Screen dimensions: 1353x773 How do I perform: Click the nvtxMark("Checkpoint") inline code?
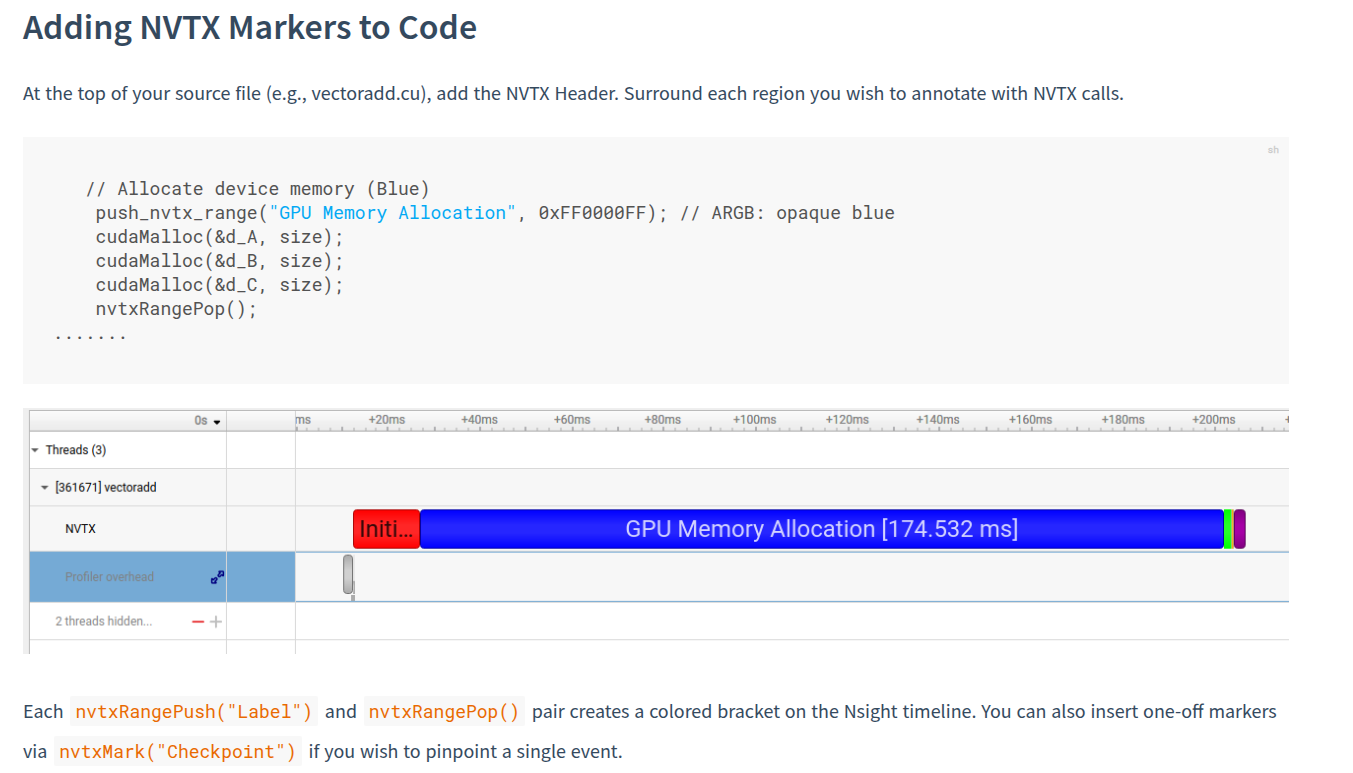178,752
